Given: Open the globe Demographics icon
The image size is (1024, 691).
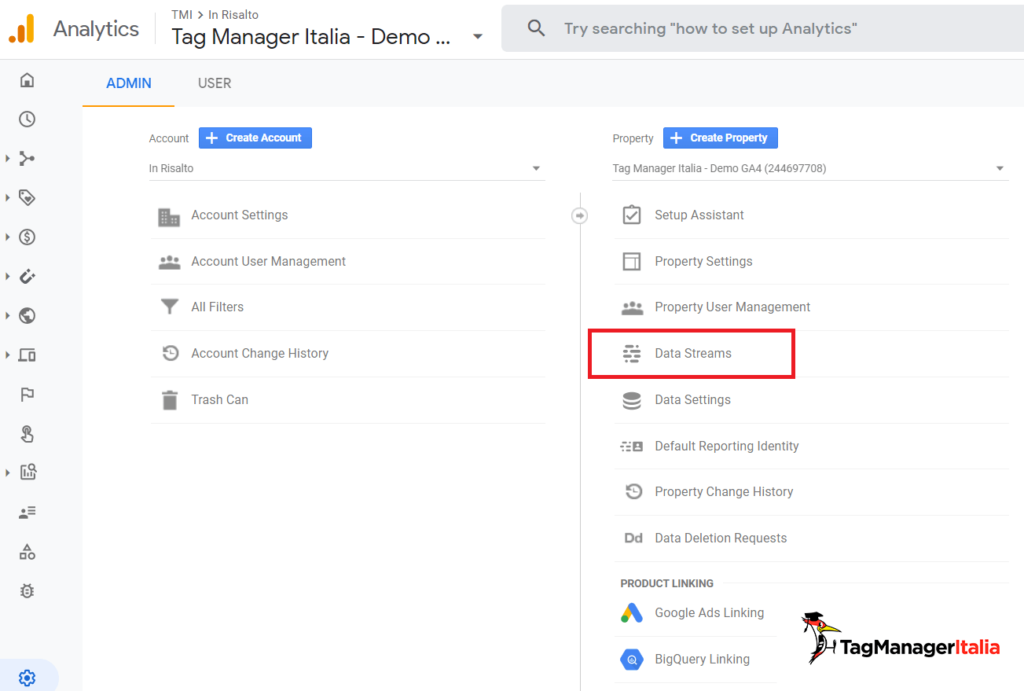Looking at the screenshot, I should point(27,315).
